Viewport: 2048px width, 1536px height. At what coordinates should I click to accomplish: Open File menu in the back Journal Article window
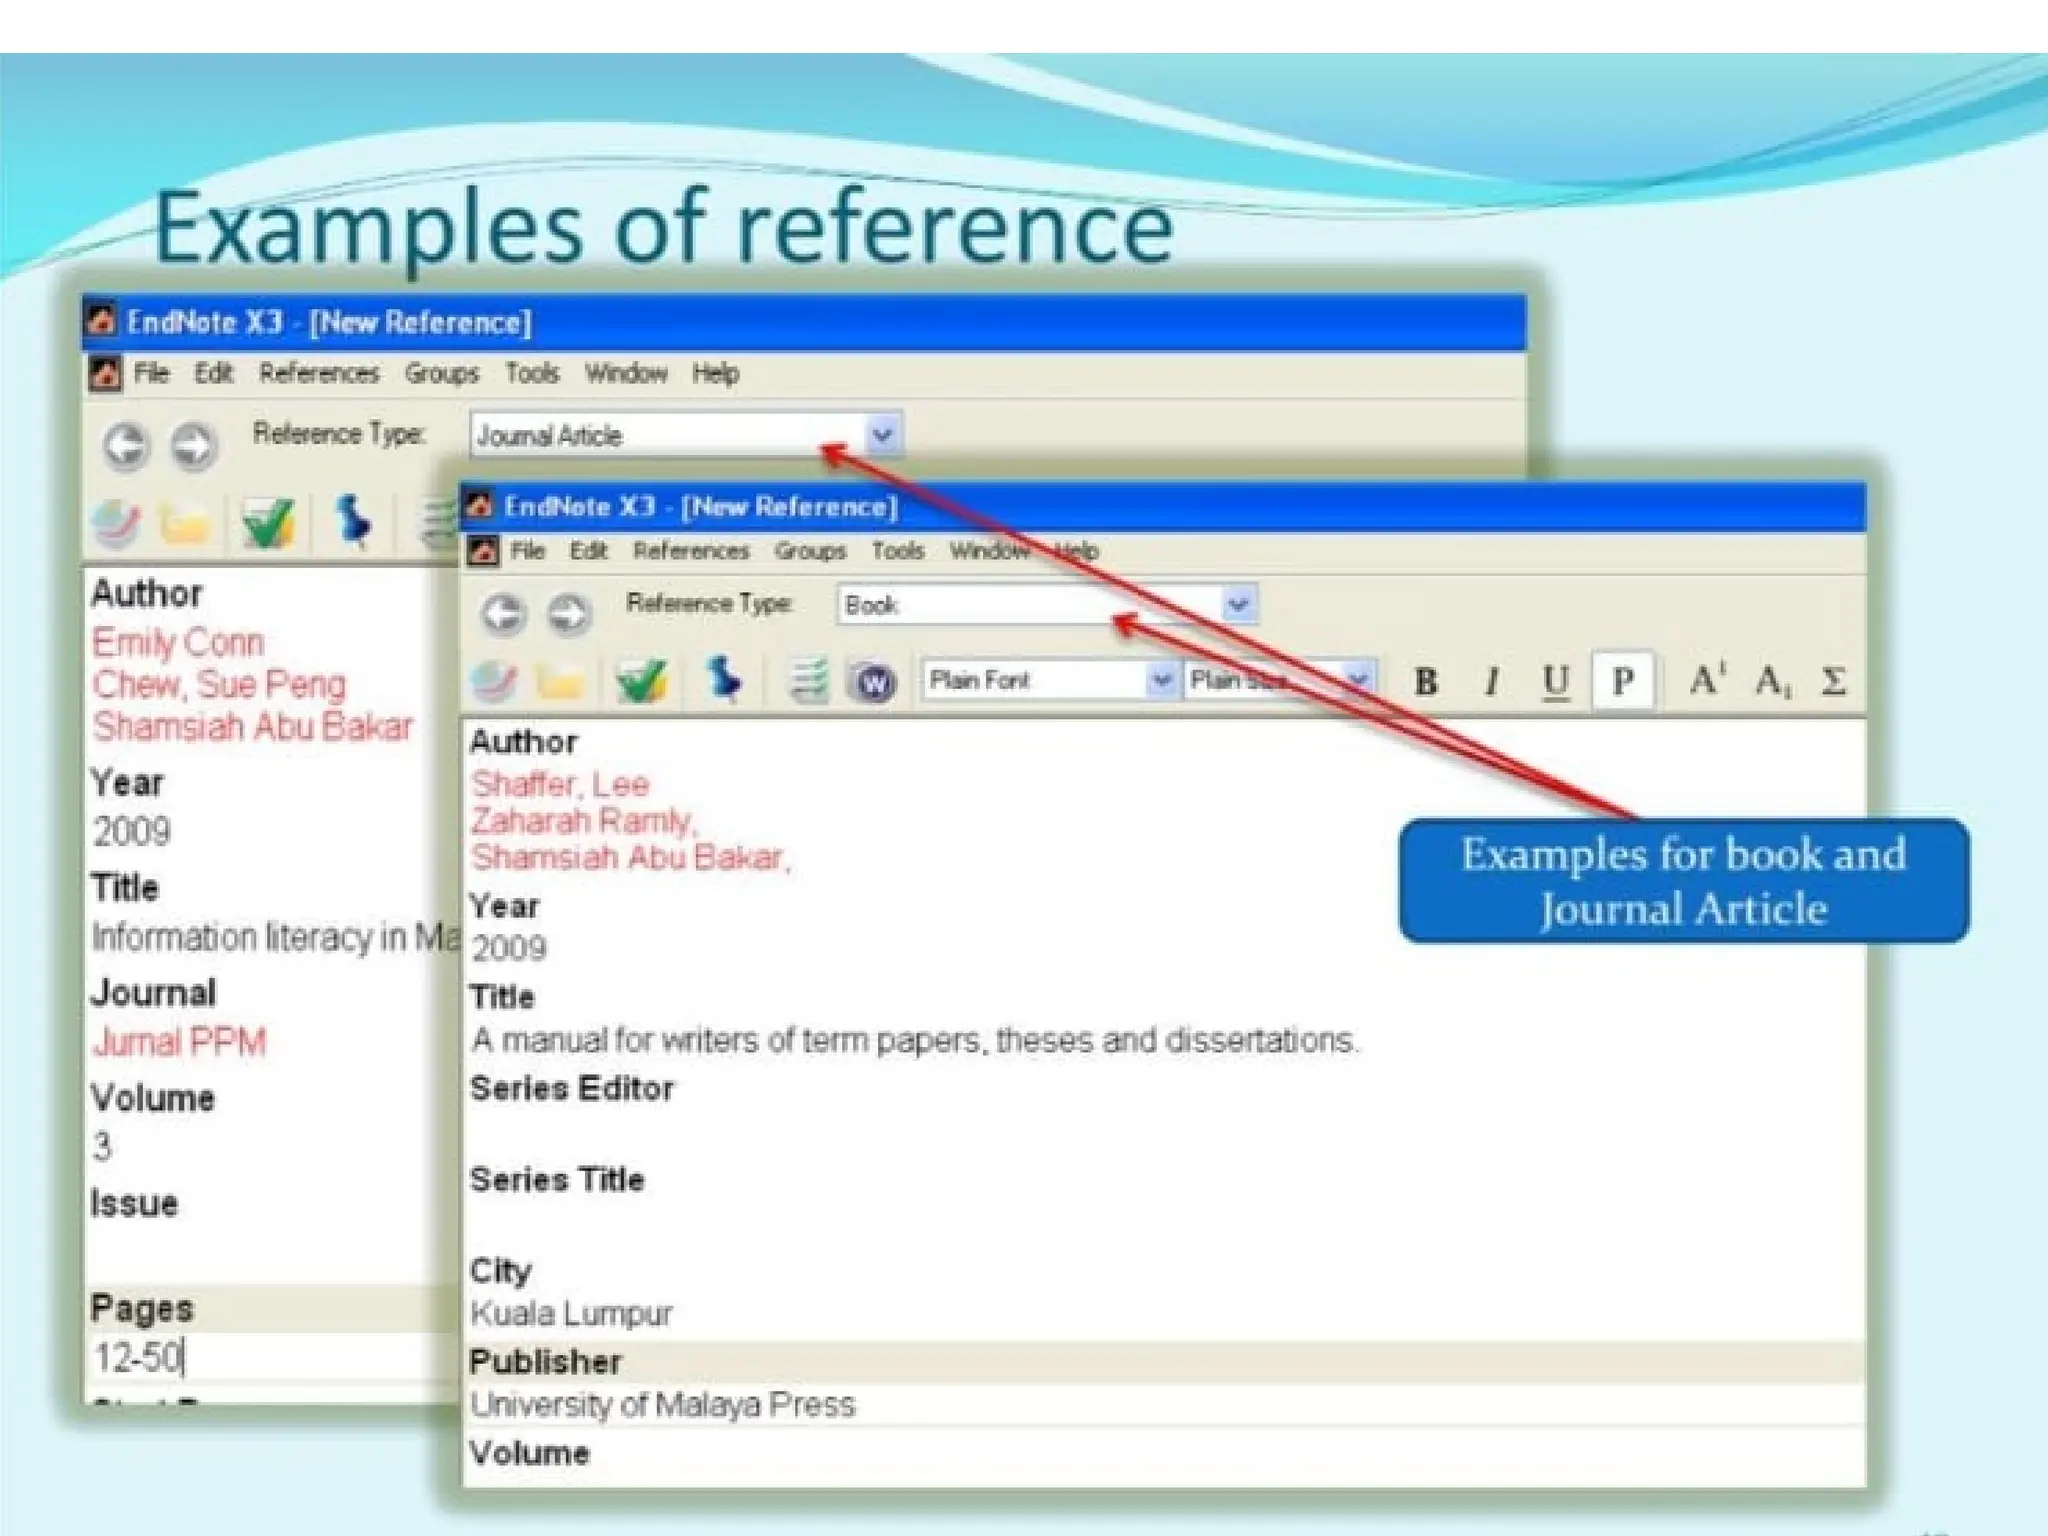tap(152, 373)
